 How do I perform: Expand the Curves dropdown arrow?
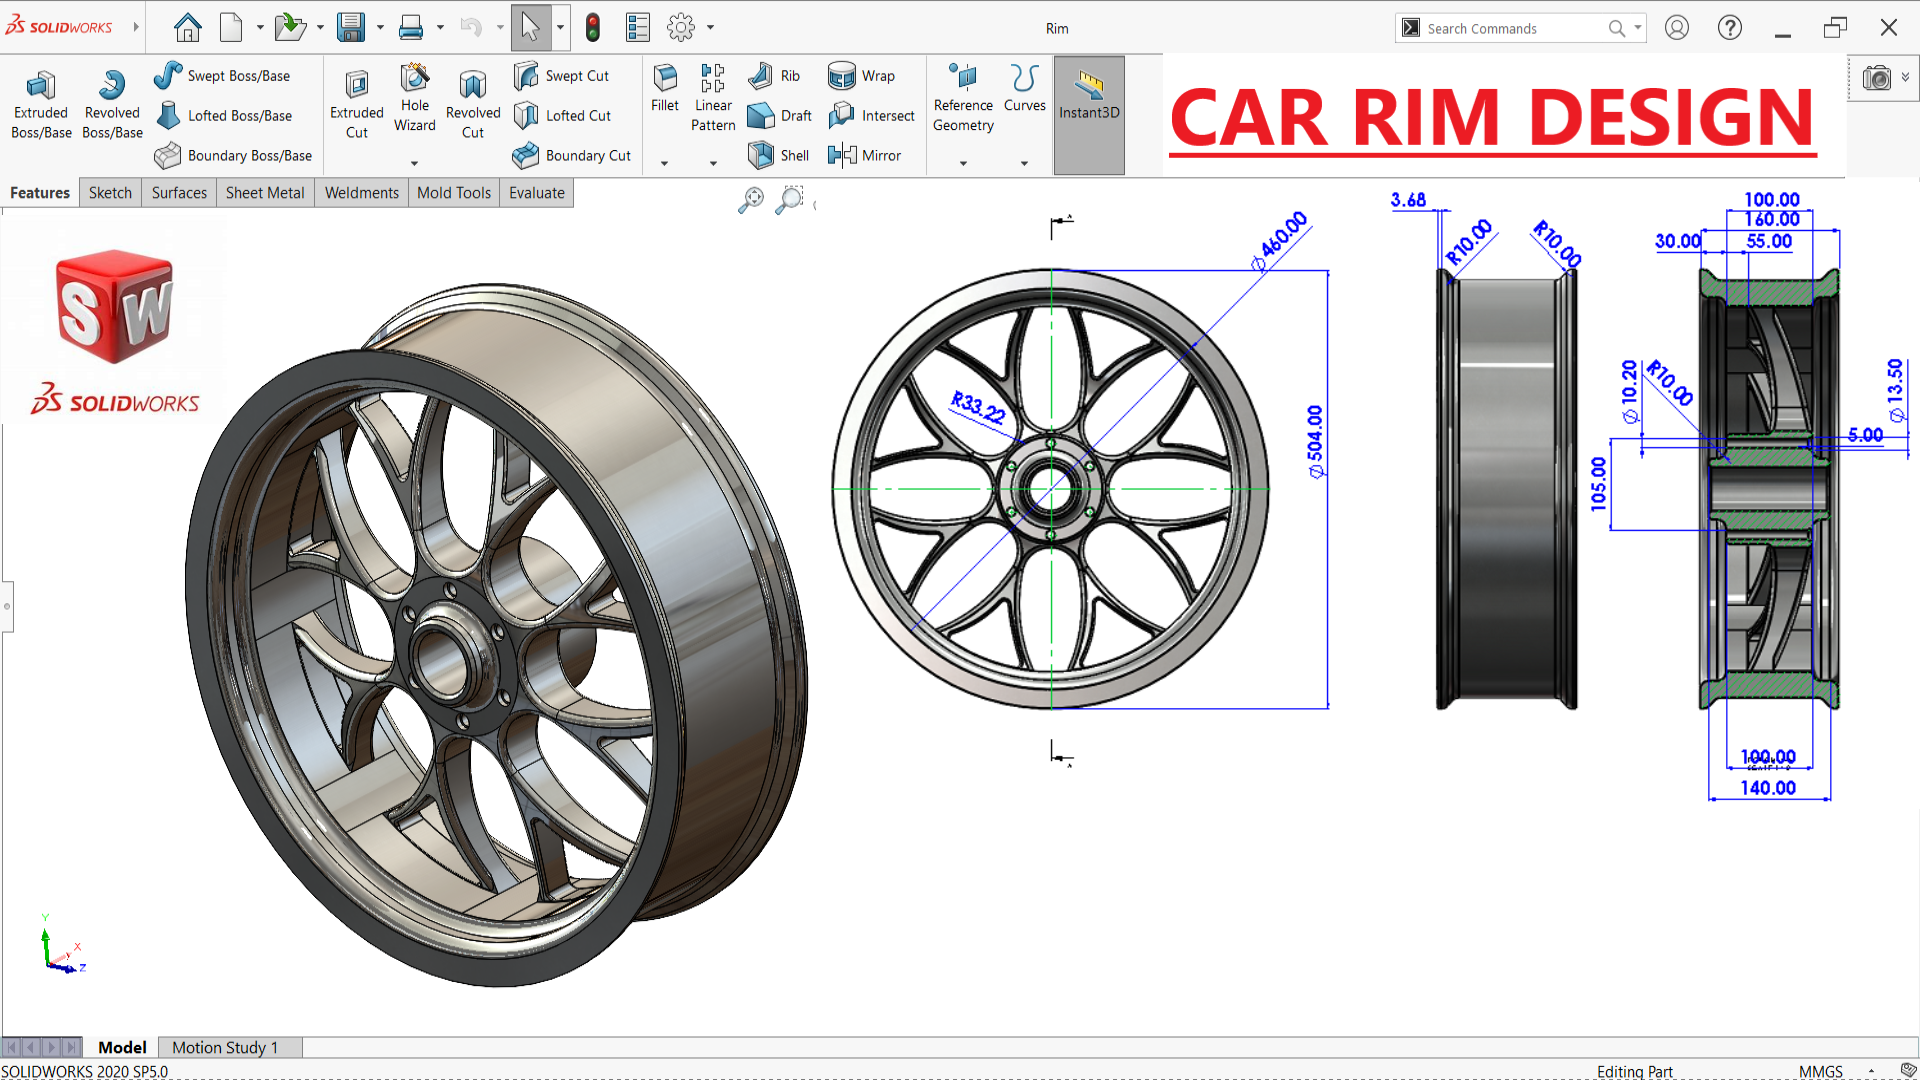[x=1024, y=163]
